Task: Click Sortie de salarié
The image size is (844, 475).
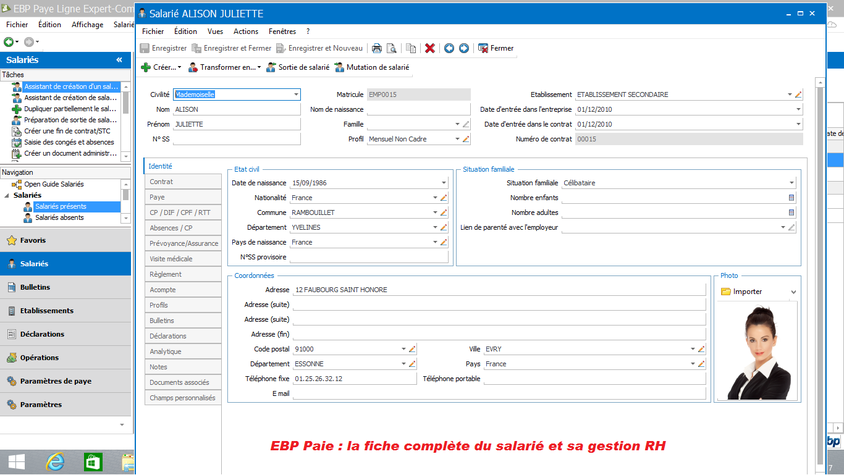Action: (298, 67)
